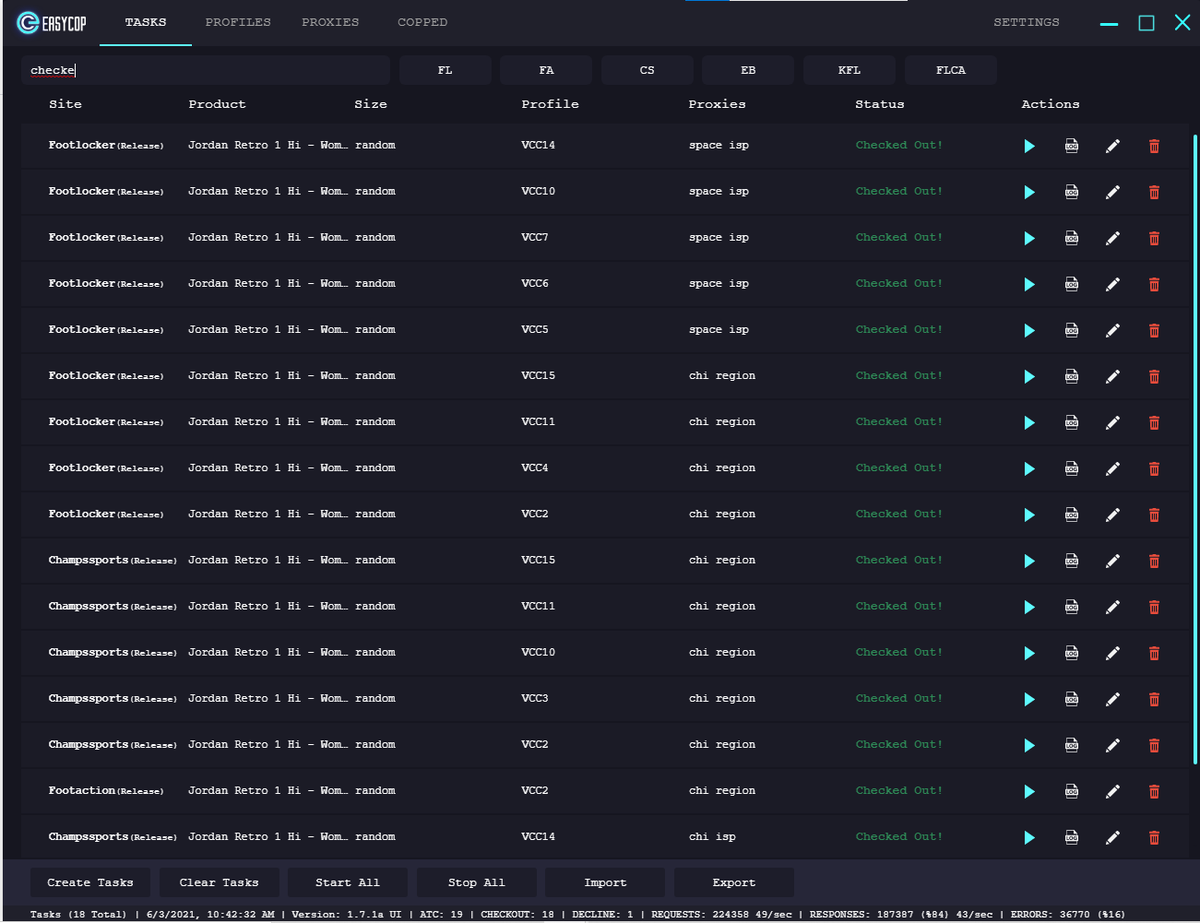Edit the Footlocker VCC2 task
1200x923 pixels.
(1112, 515)
